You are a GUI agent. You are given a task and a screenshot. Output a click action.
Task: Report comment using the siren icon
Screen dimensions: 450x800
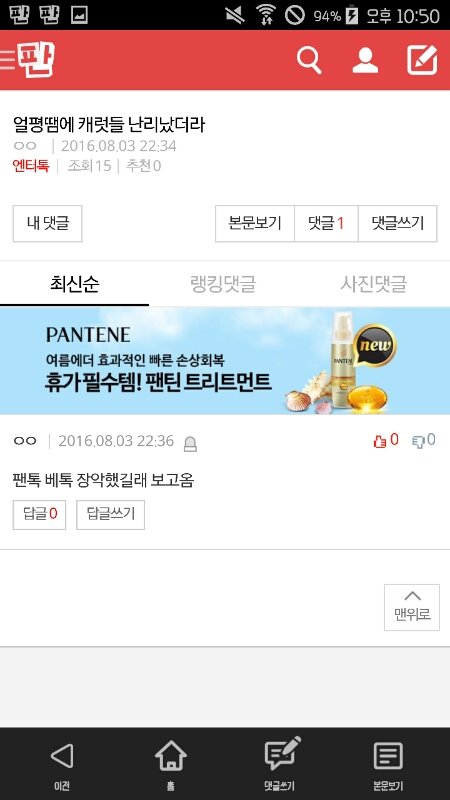point(190,444)
